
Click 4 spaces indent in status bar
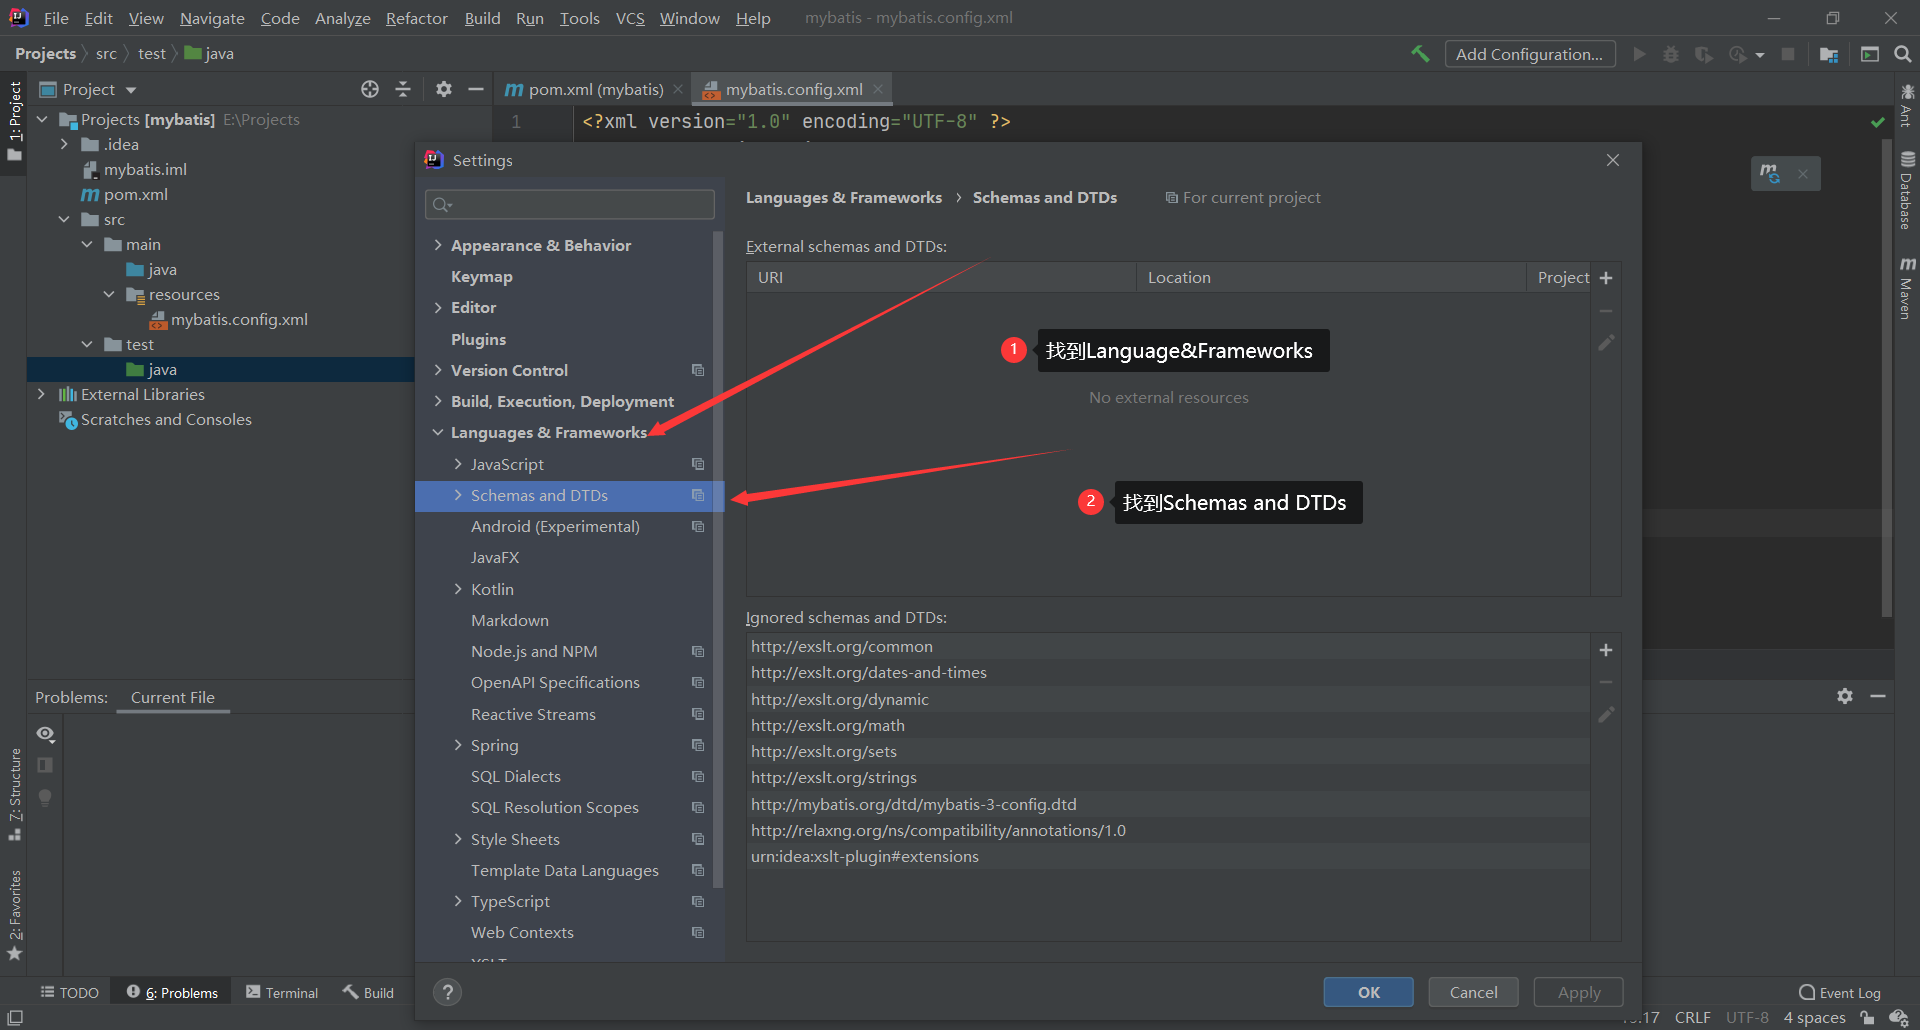[x=1814, y=1017]
